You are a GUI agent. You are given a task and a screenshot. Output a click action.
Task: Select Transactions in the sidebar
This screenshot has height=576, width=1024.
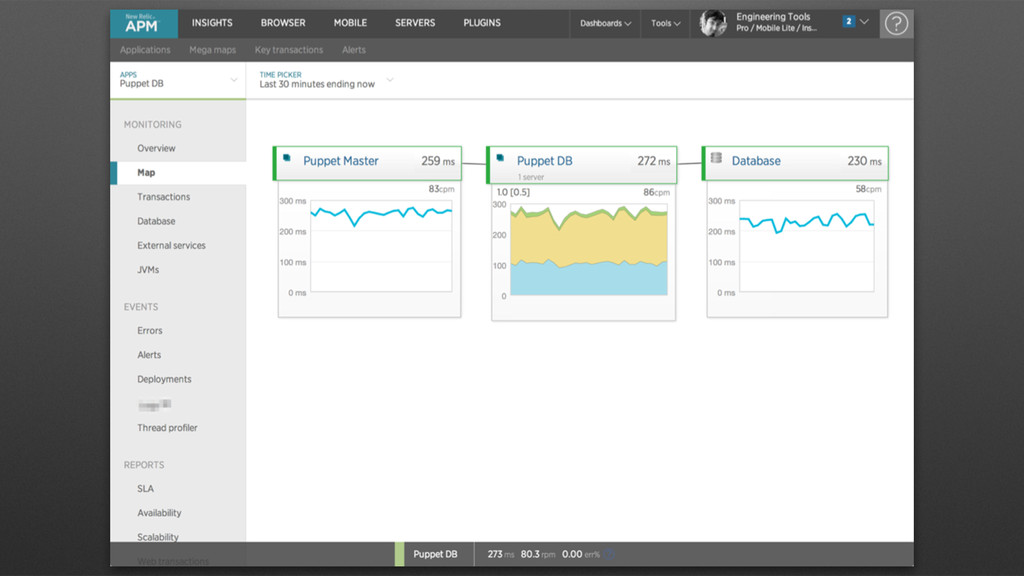point(163,197)
